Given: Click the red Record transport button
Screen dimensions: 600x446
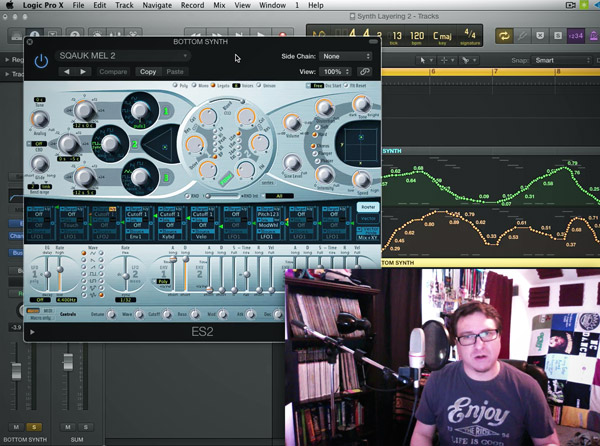Looking at the screenshot, I should click(x=282, y=34).
